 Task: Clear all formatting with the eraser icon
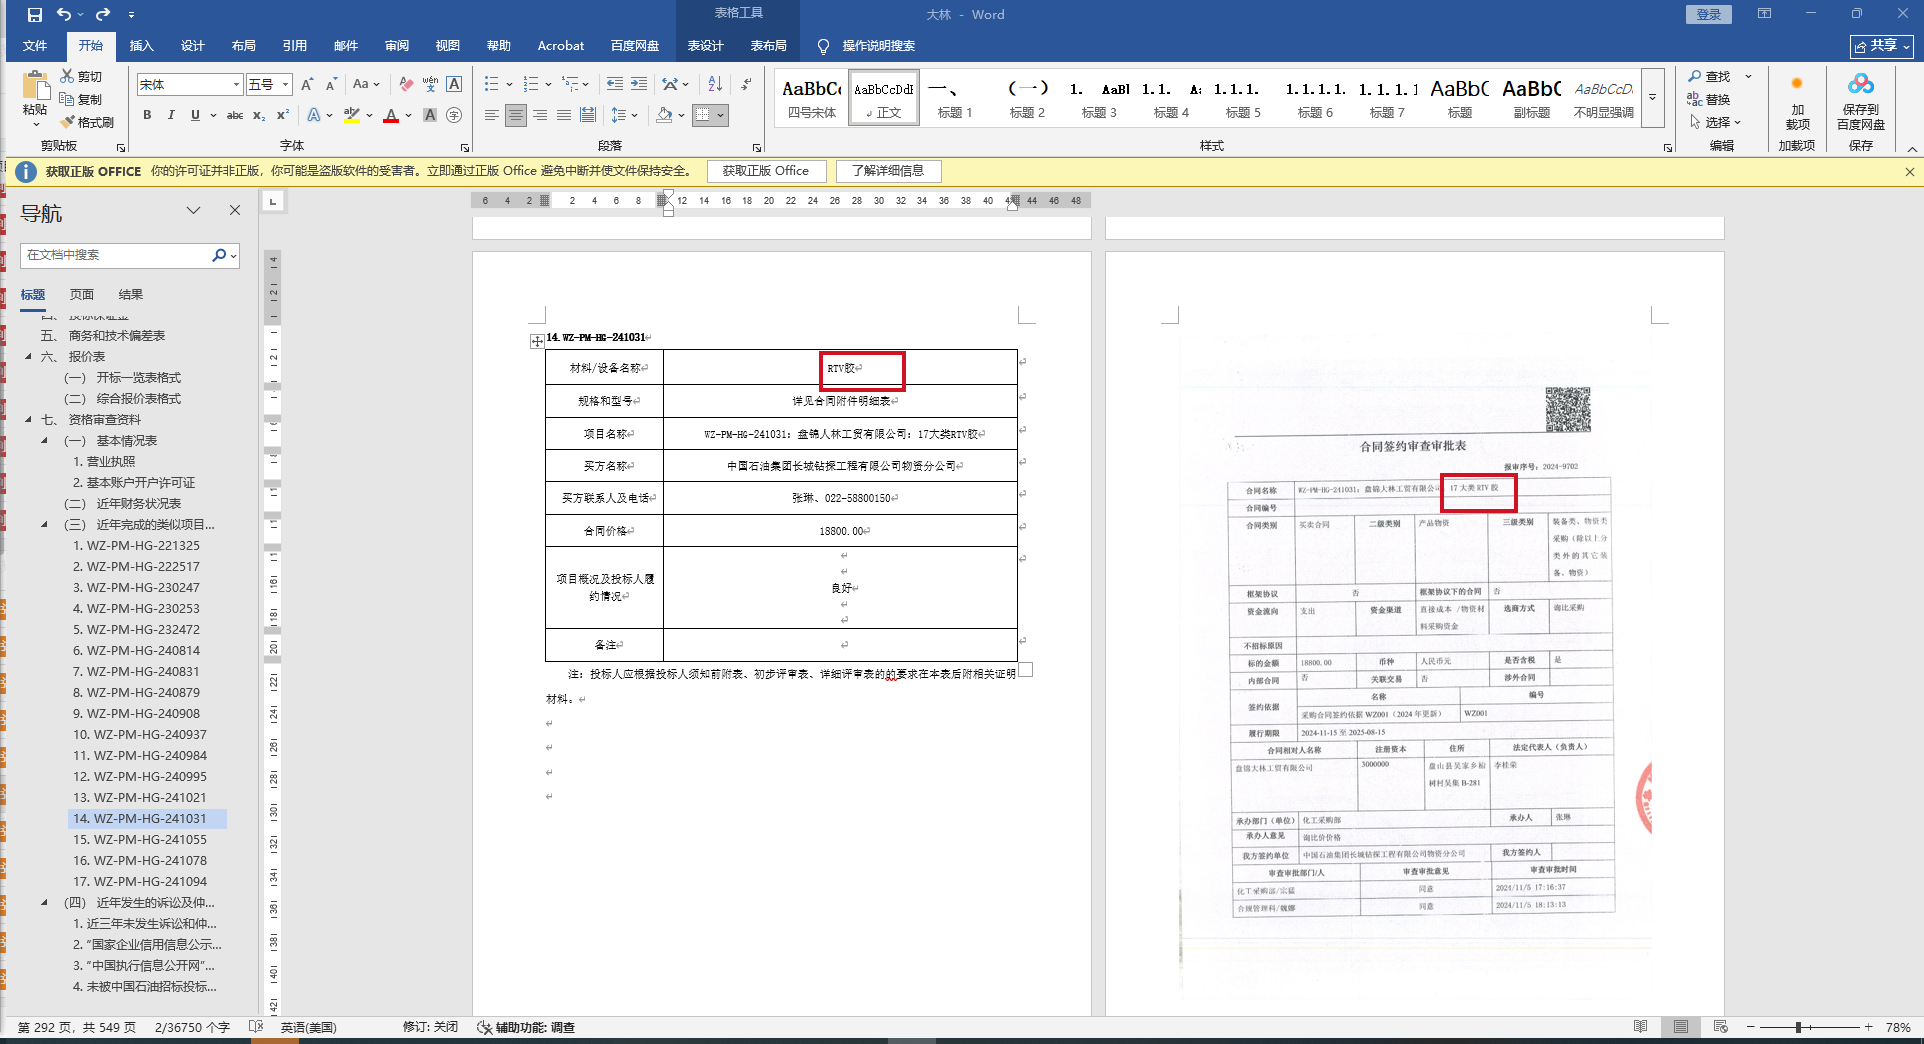(405, 84)
